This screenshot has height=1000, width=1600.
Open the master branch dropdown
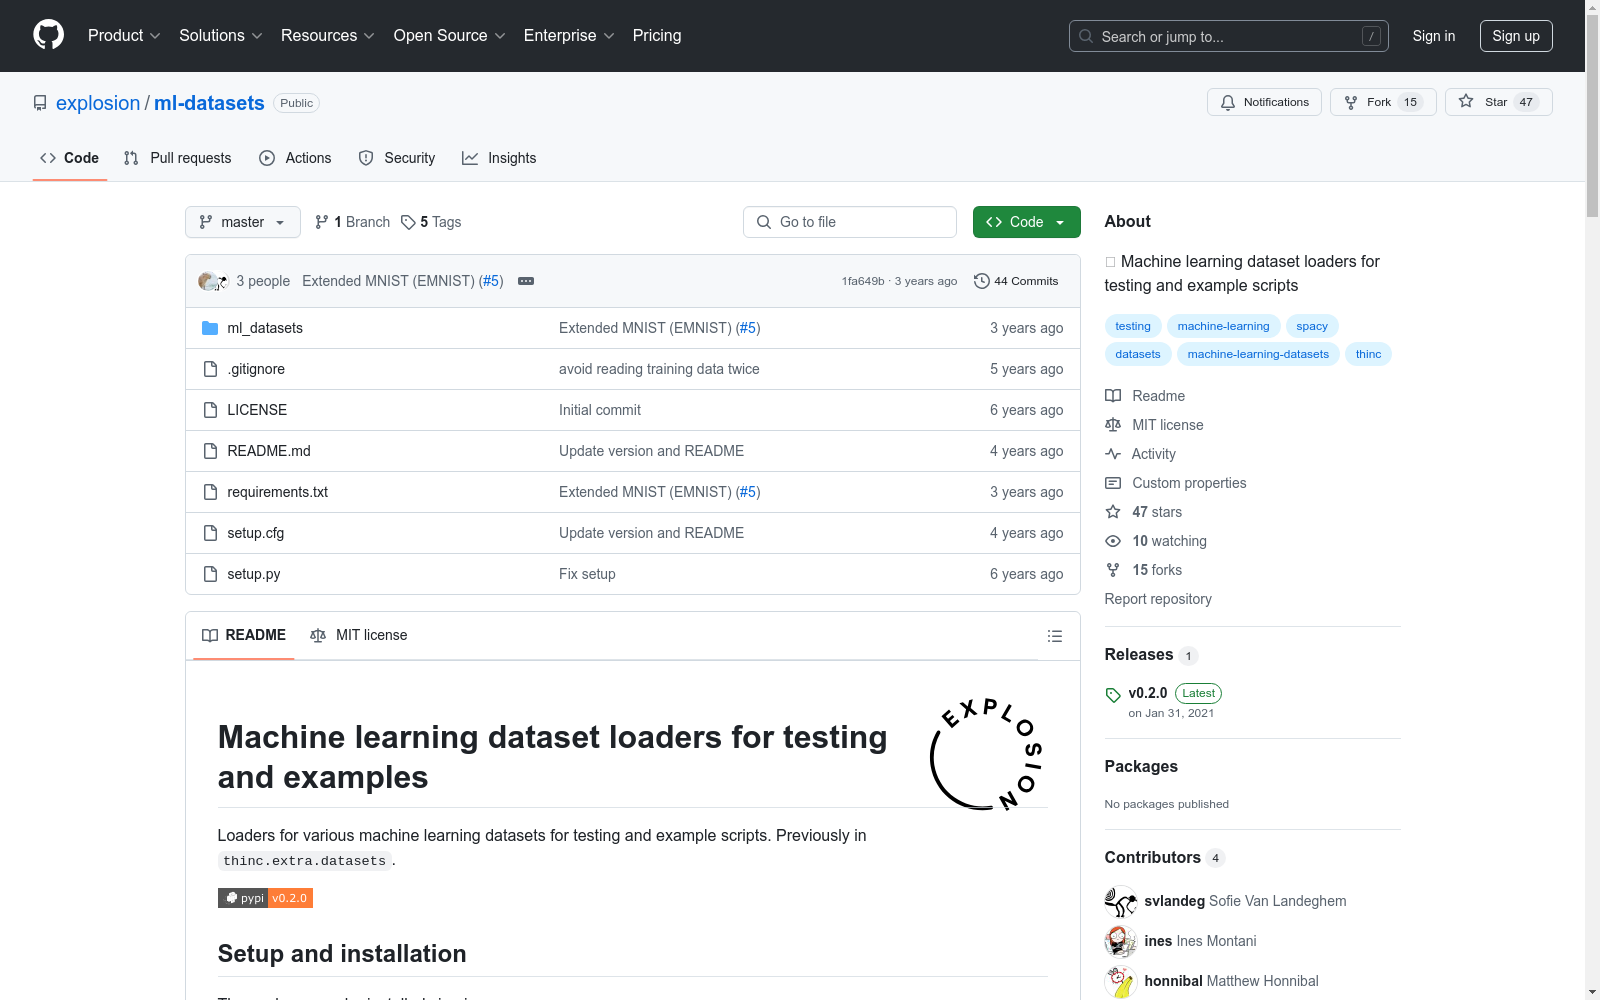pyautogui.click(x=243, y=222)
